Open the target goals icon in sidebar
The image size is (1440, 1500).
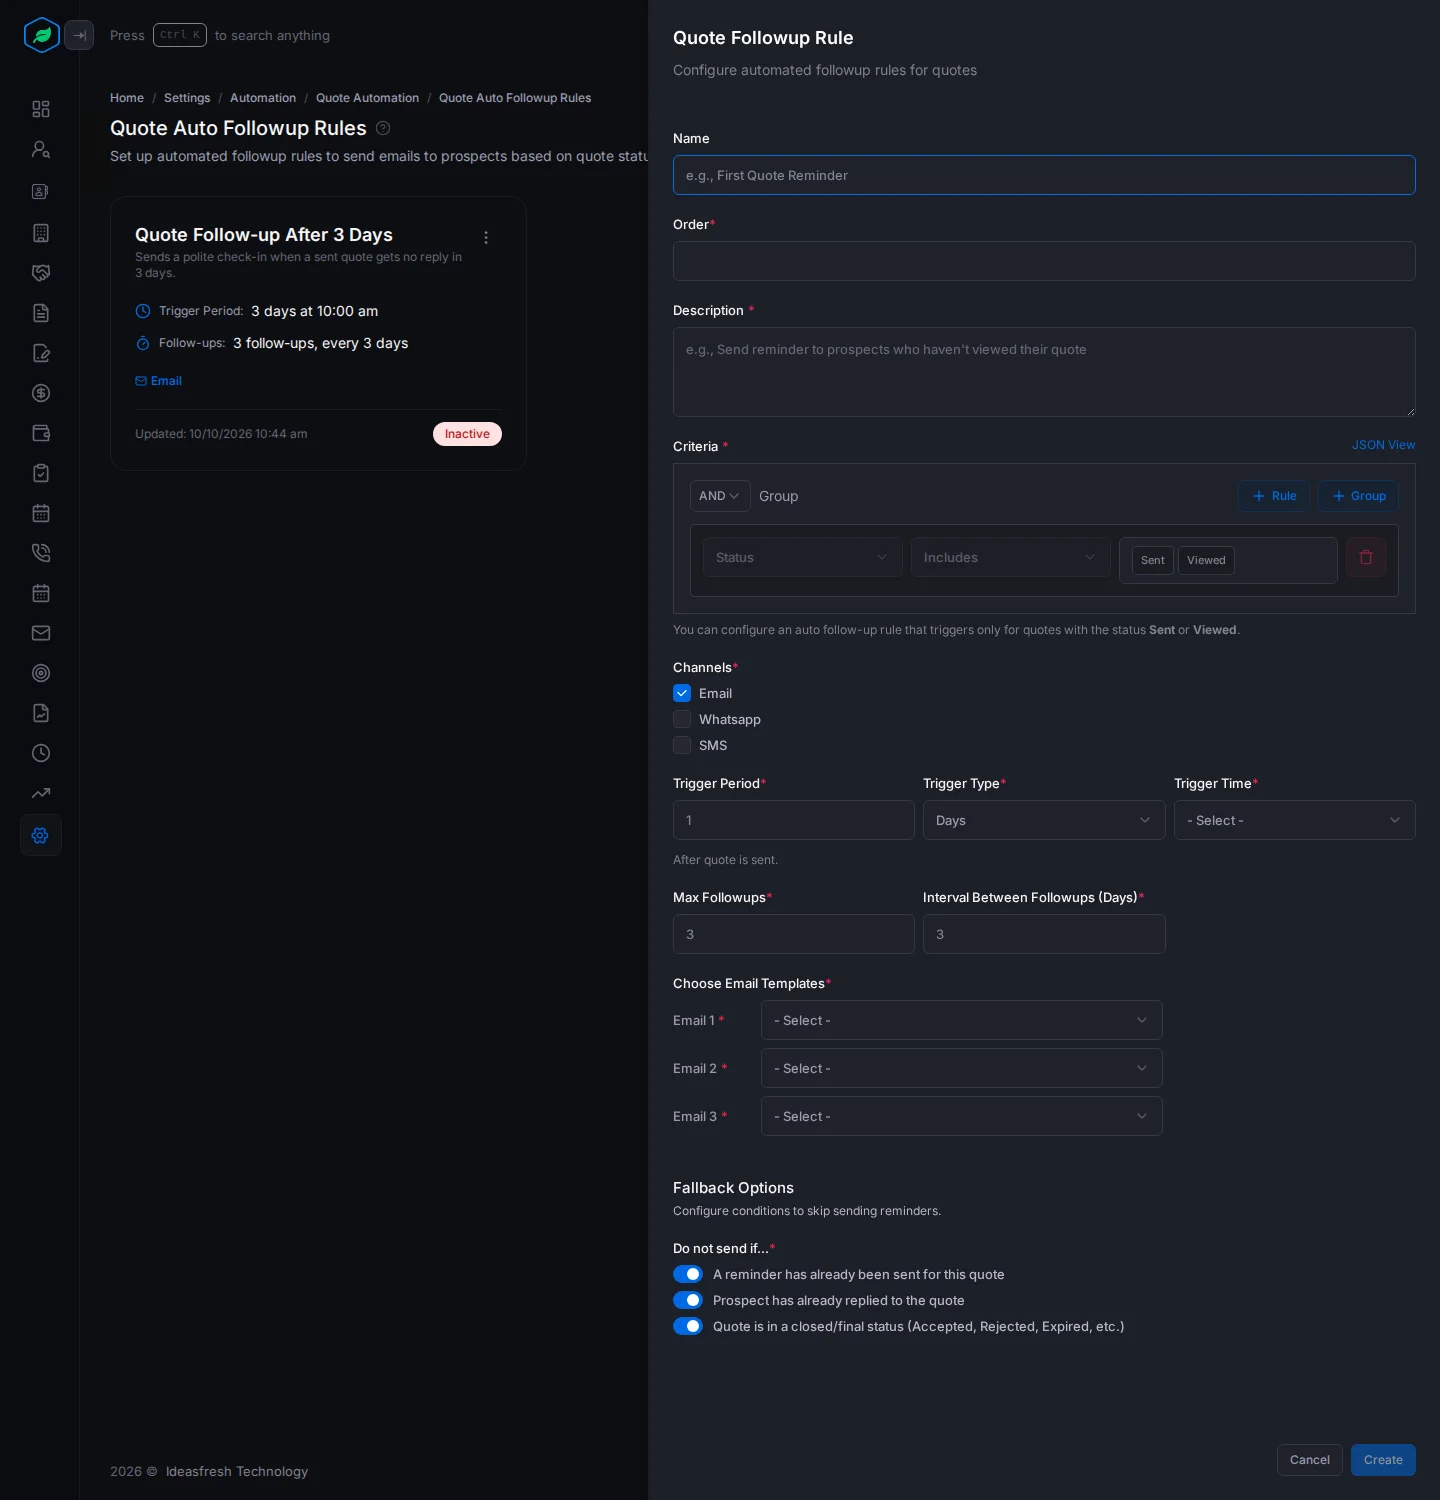coord(41,673)
